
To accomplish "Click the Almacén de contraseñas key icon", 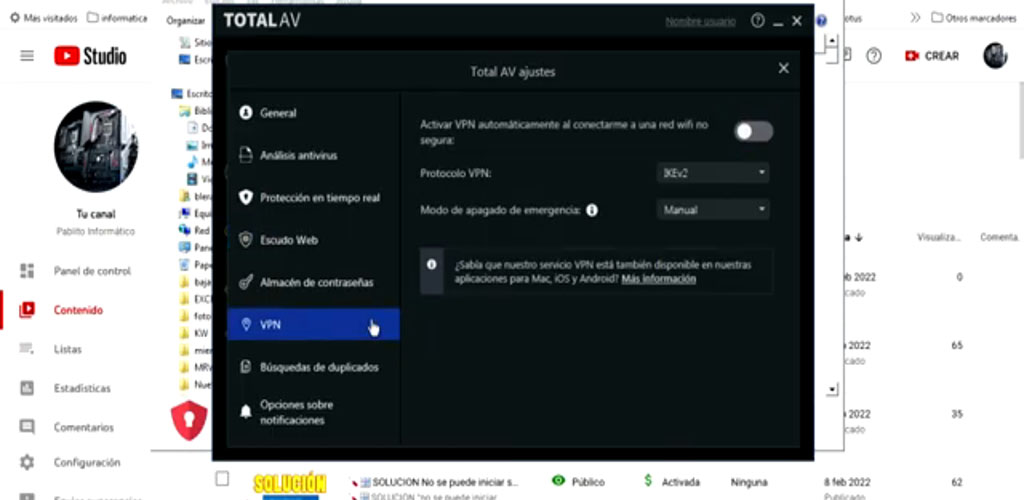I will point(246,283).
